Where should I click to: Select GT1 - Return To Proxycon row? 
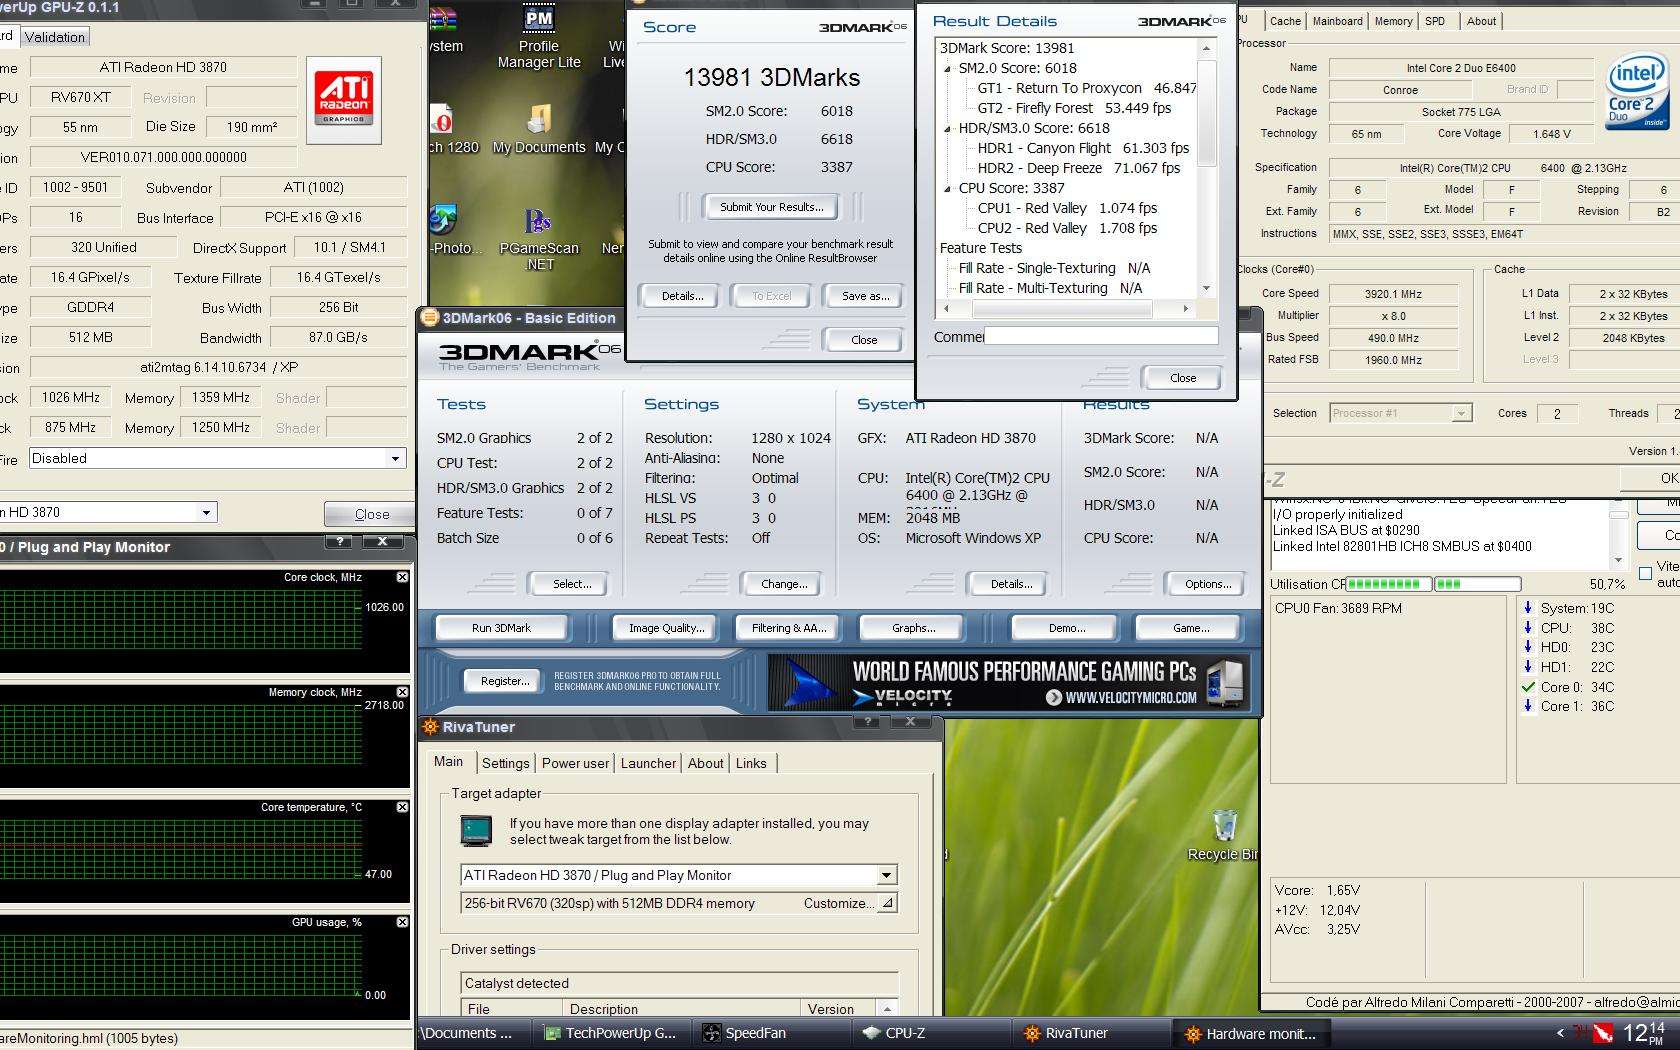tap(1087, 88)
